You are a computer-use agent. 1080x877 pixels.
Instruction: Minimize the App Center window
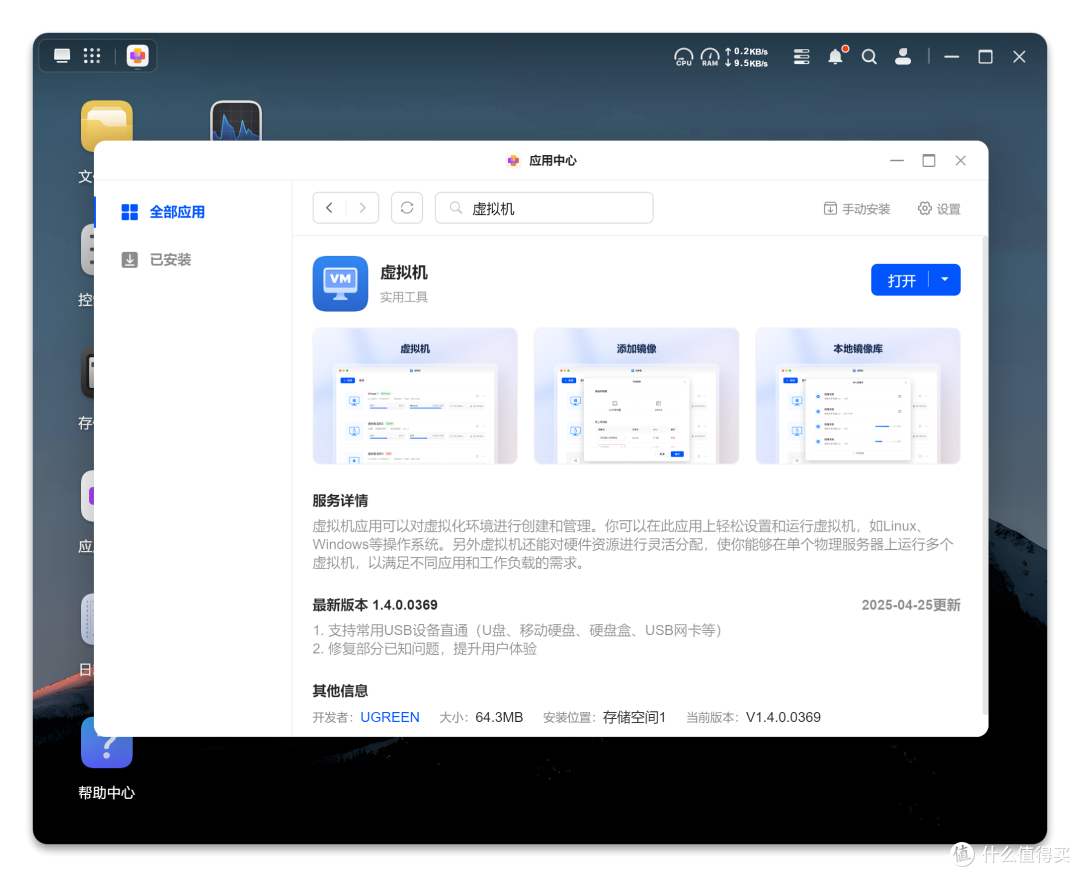[x=897, y=161]
